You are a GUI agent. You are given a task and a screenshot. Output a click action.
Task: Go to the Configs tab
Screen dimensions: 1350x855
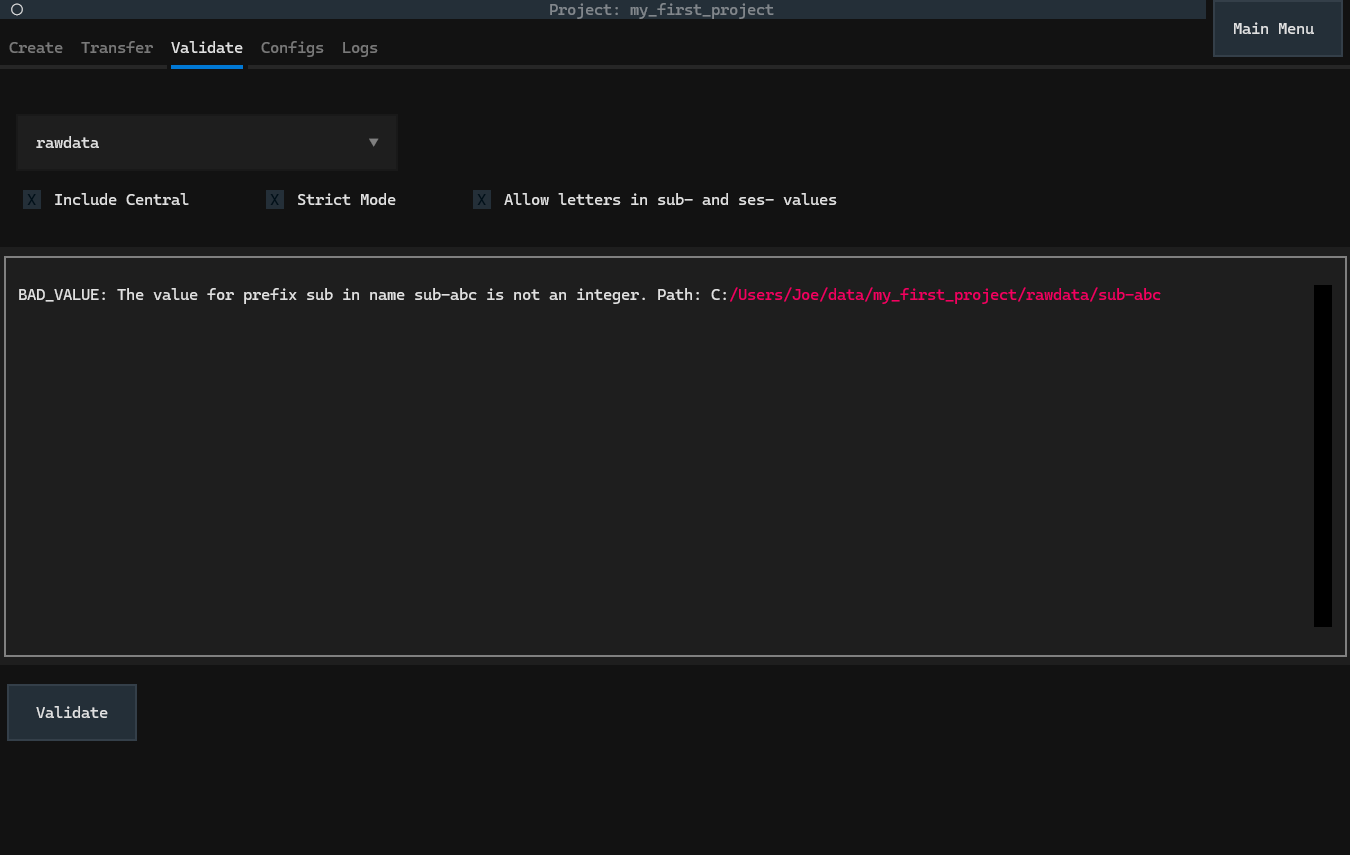click(292, 48)
